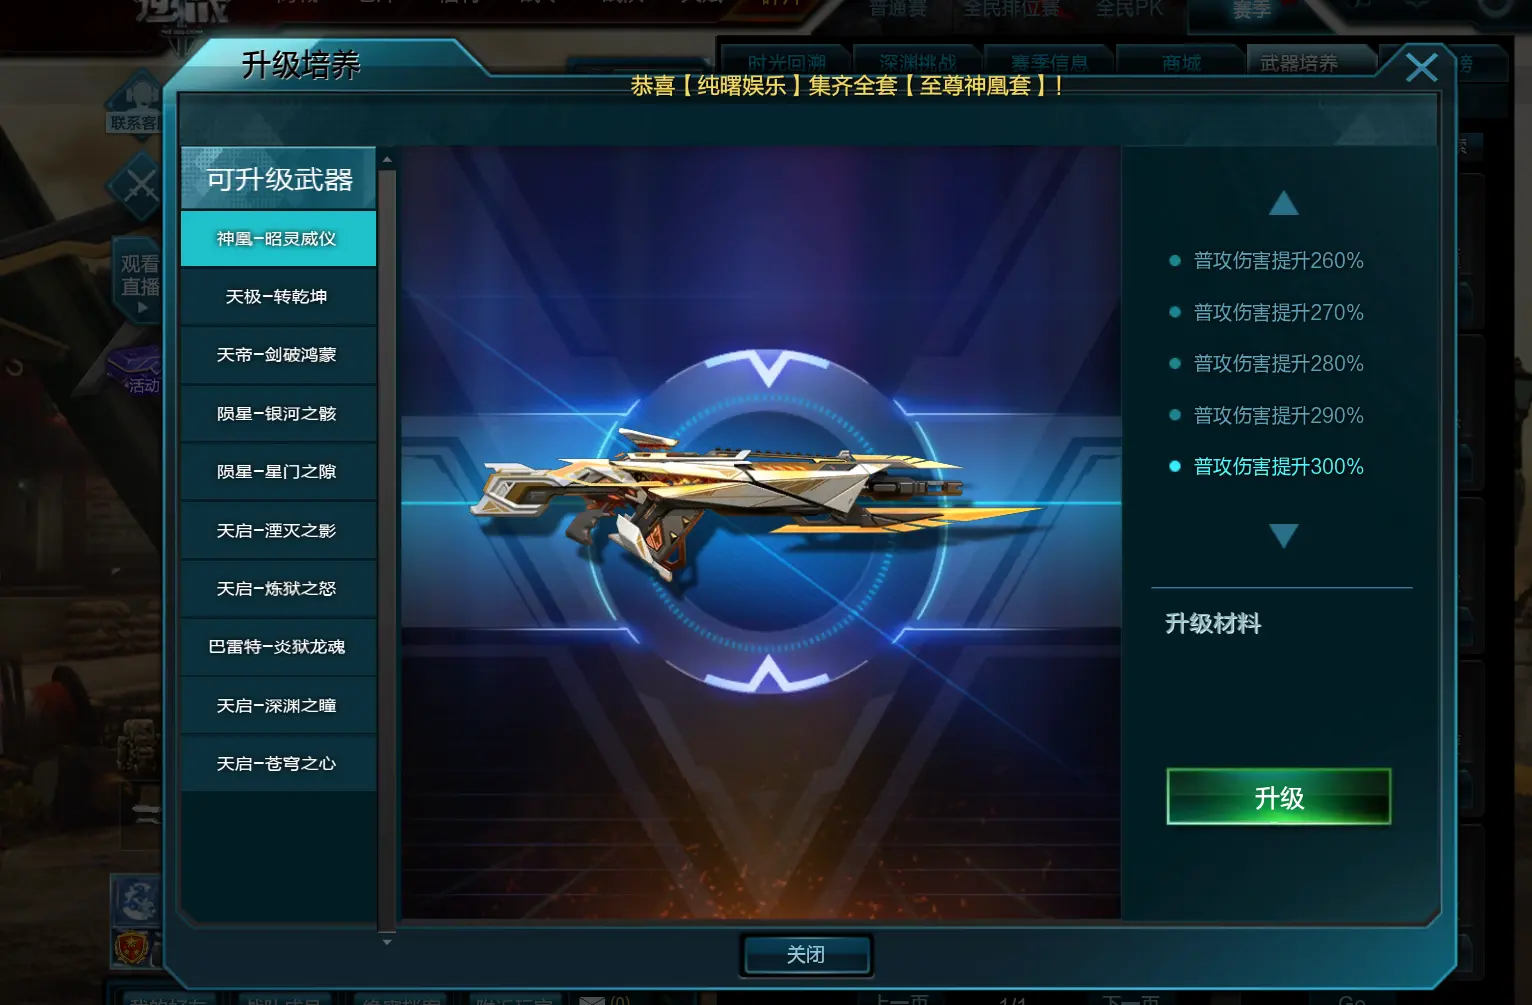Image resolution: width=1532 pixels, height=1005 pixels.
Task: Click weapon list scrollbar down arrow
Action: click(x=387, y=941)
